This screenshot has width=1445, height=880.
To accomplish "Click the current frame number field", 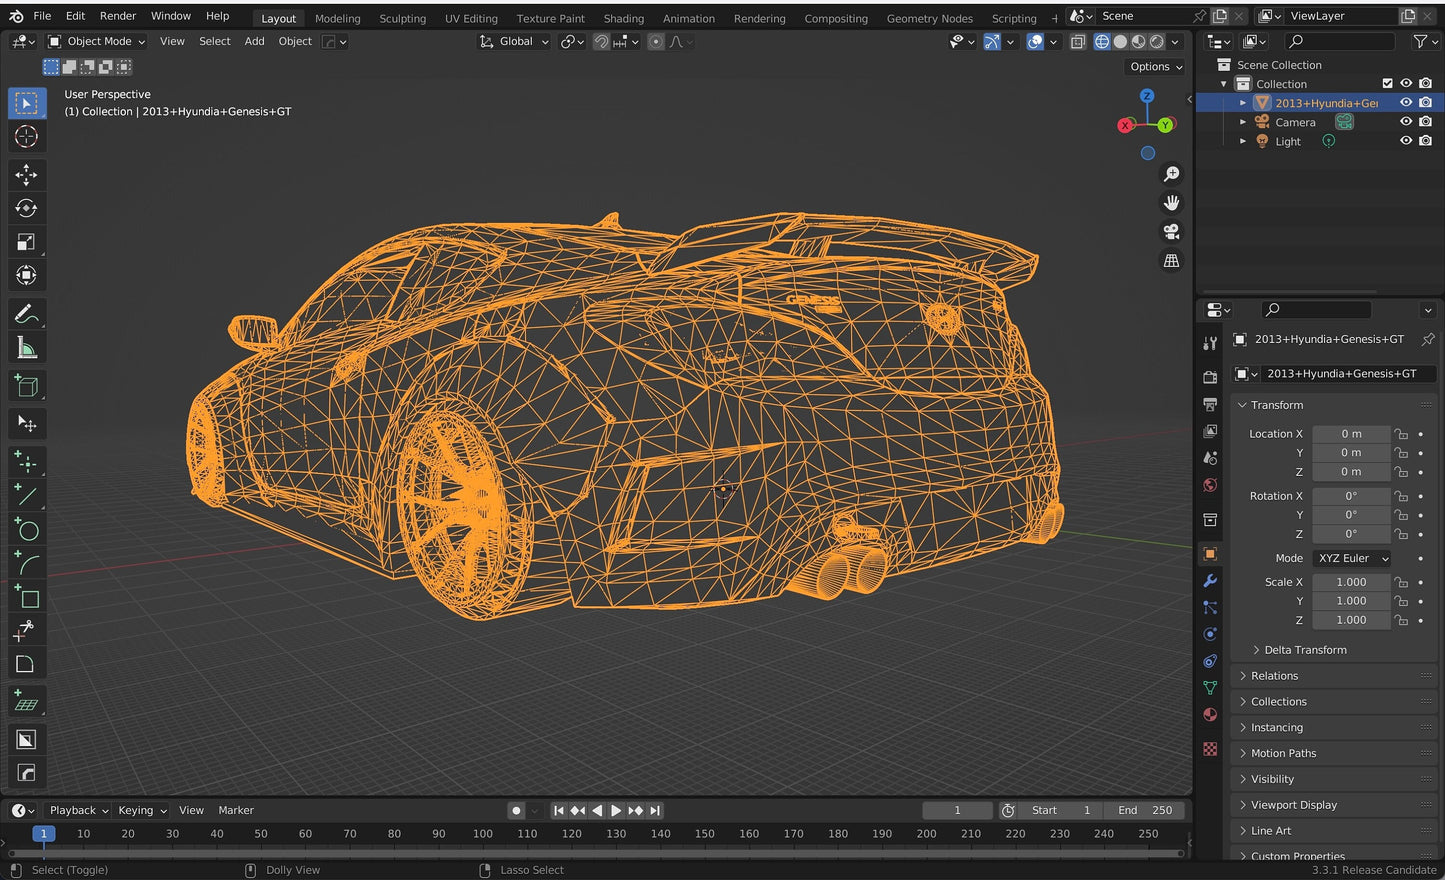I will [956, 810].
